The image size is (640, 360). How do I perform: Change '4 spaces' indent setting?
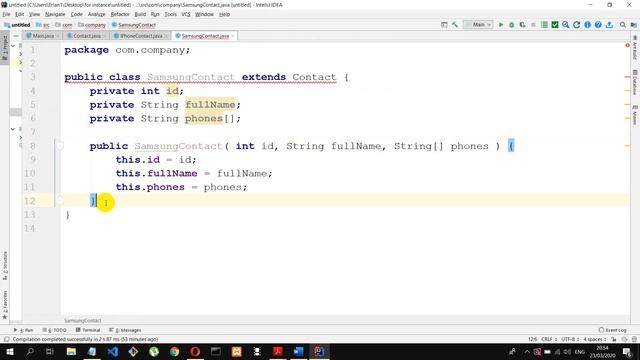[594, 339]
